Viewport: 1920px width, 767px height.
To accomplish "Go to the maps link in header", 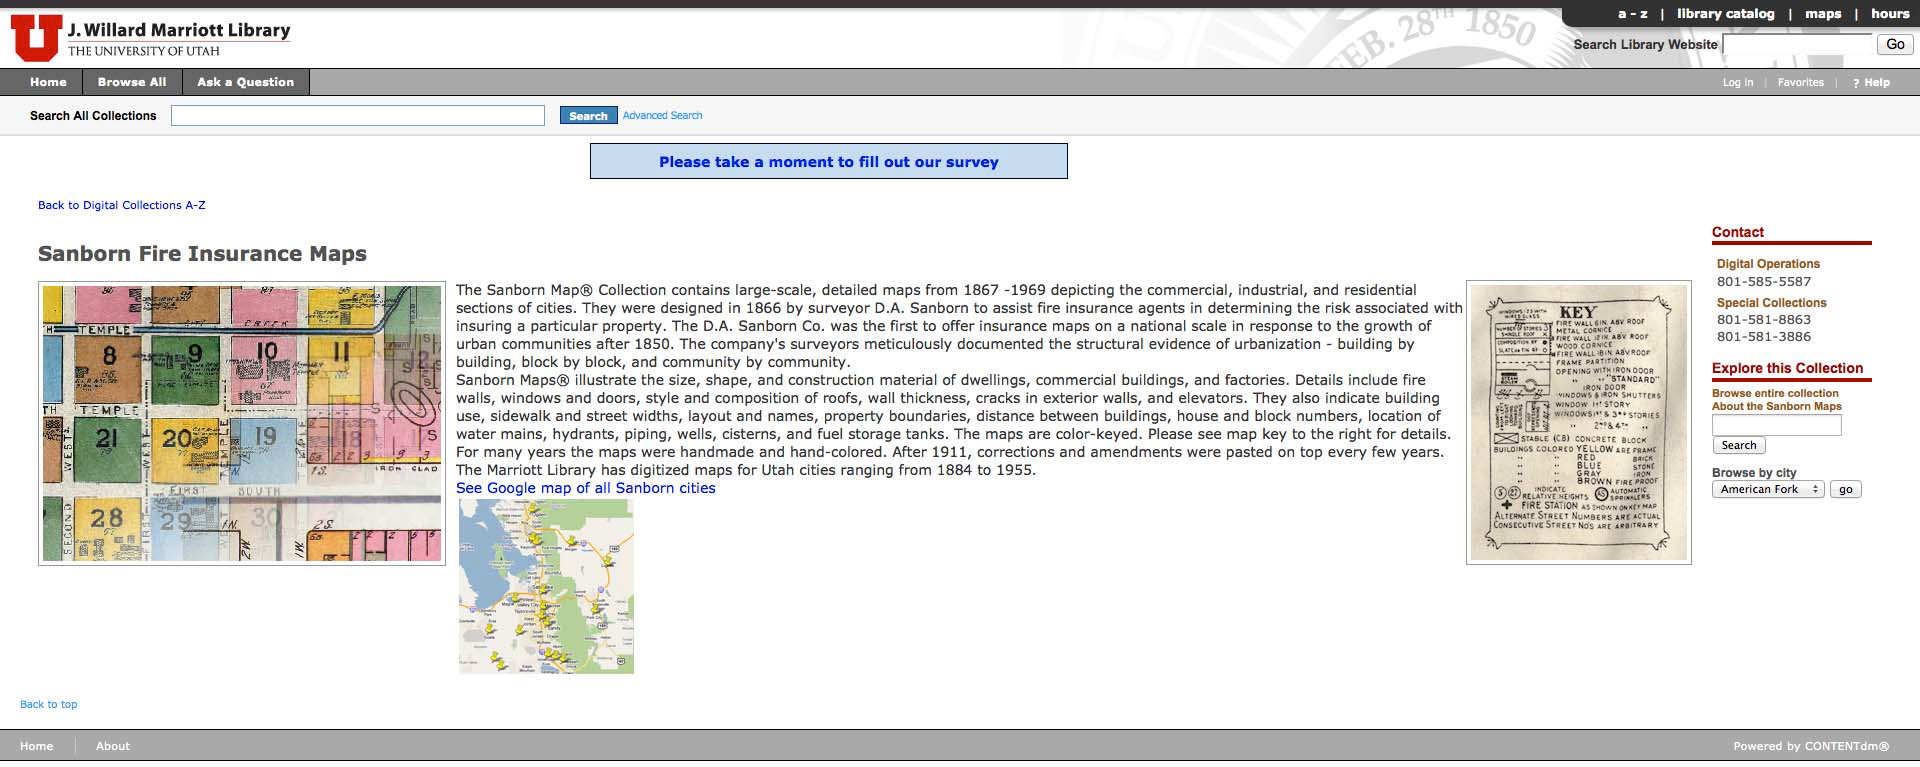I will (x=1823, y=14).
